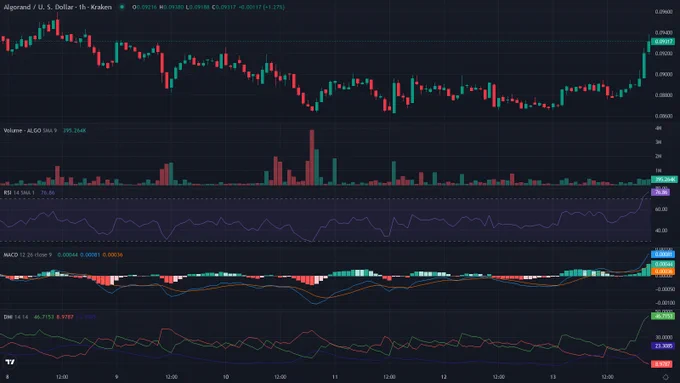The height and width of the screenshot is (383, 680).
Task: Click the DMI 14 14 indicator legend
Action: coord(16,317)
